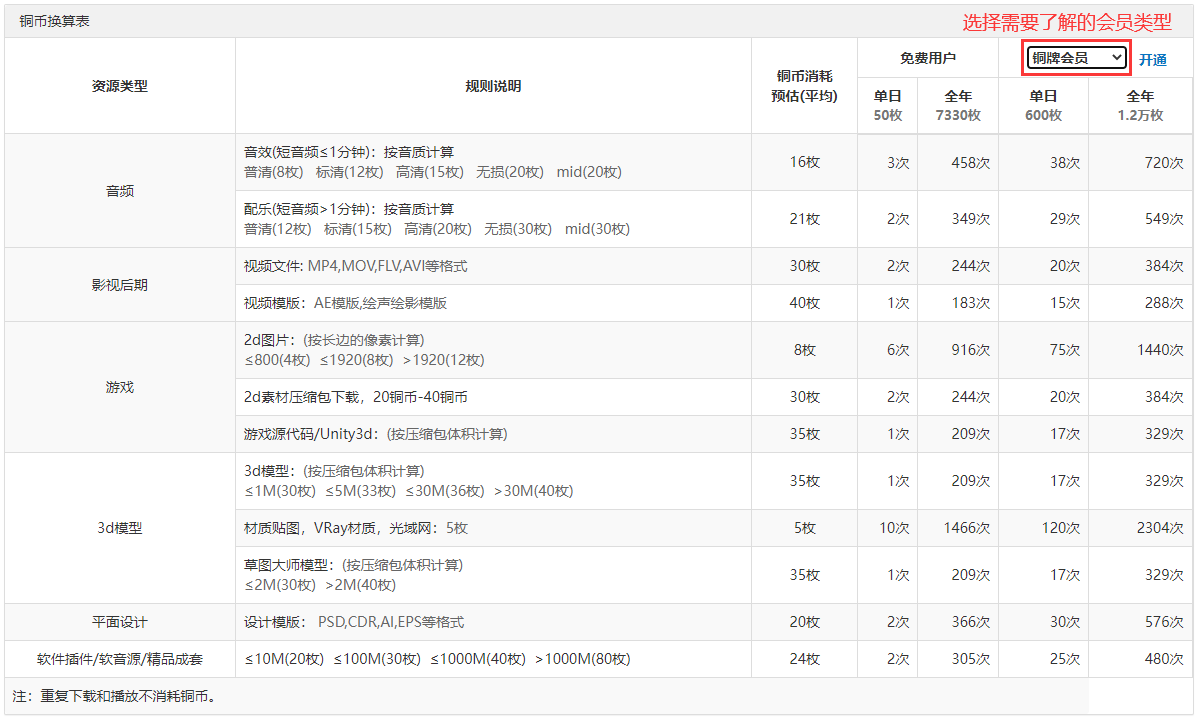Image resolution: width=1201 pixels, height=723 pixels.
Task: Click the 规则说明 column header
Action: coord(493,86)
